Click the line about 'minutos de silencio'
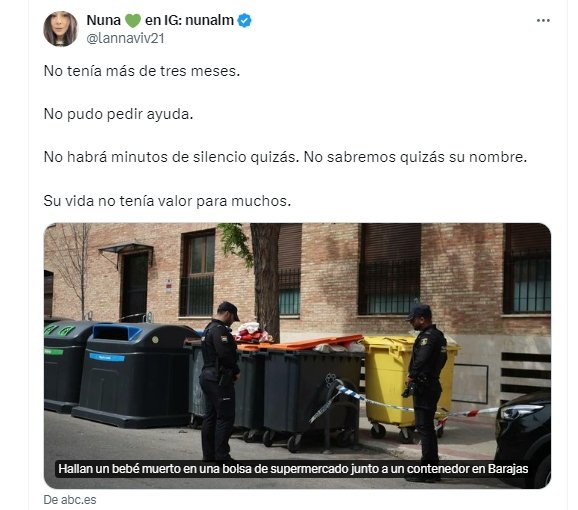This screenshot has width=578, height=510. (285, 157)
